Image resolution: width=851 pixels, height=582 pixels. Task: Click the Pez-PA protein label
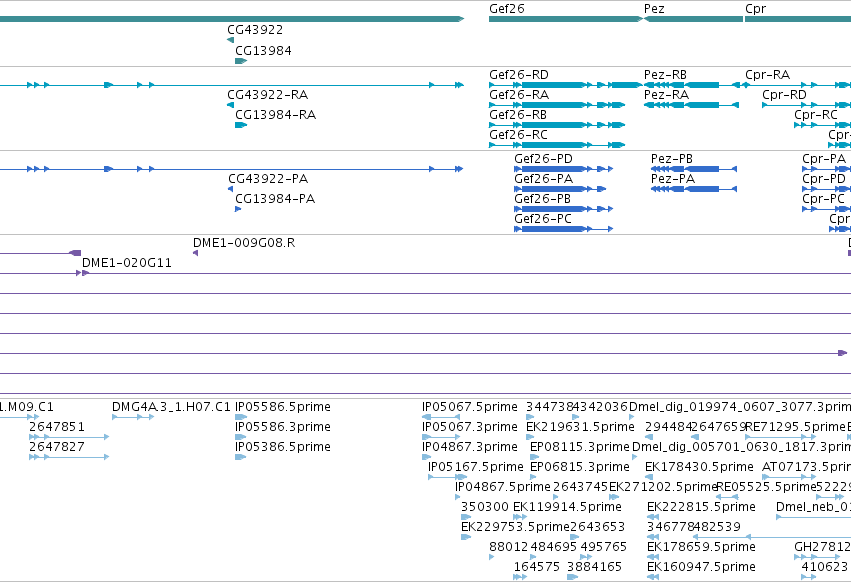click(x=672, y=179)
